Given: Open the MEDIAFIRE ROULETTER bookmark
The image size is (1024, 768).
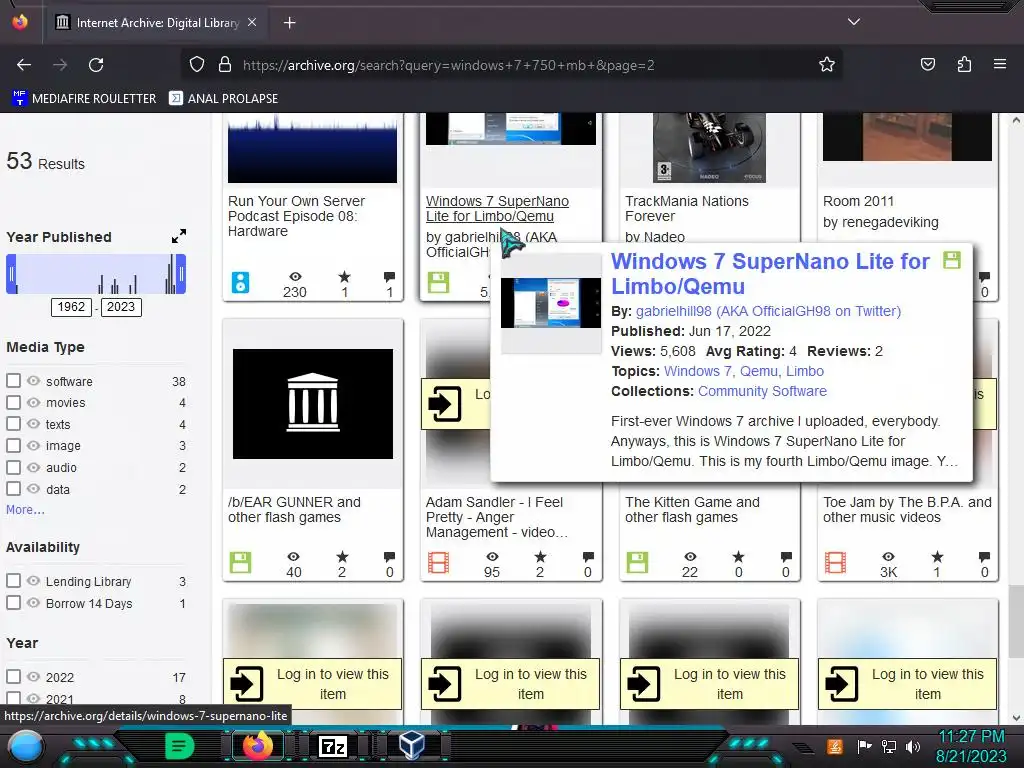Looking at the screenshot, I should coord(84,99).
